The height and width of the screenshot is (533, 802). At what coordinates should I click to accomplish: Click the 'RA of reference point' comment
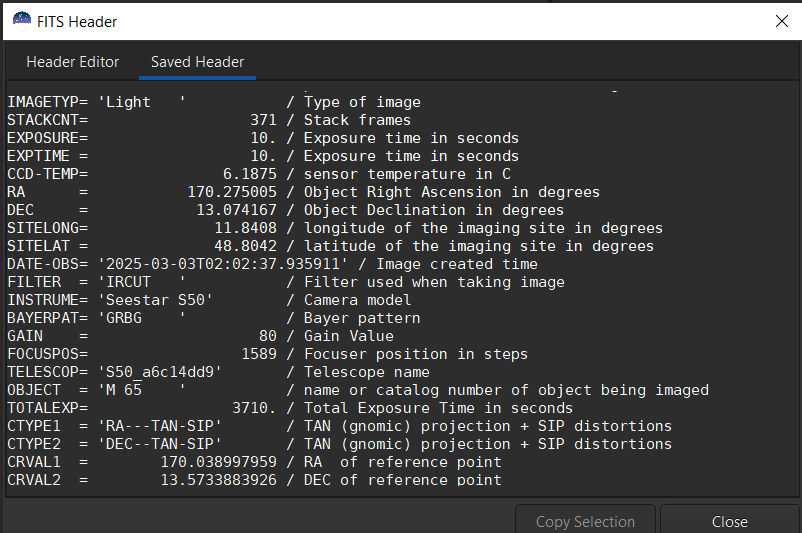click(x=403, y=462)
